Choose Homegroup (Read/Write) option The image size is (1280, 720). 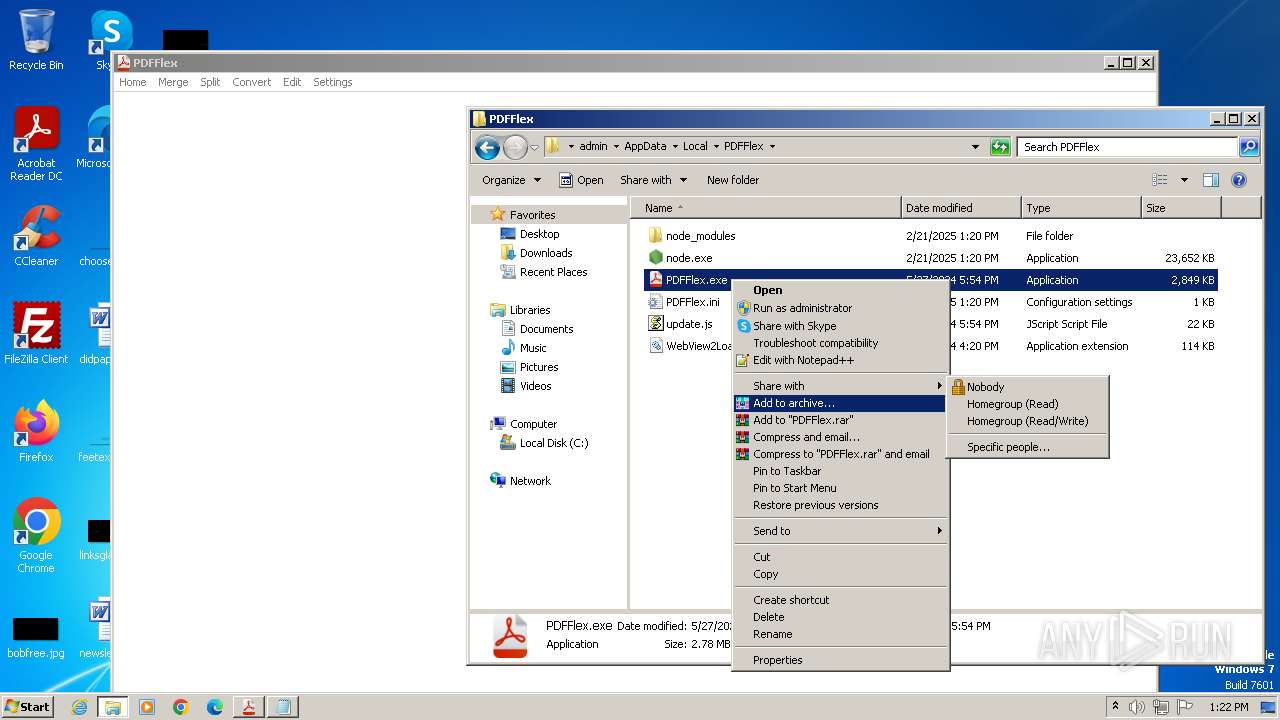tap(1028, 421)
